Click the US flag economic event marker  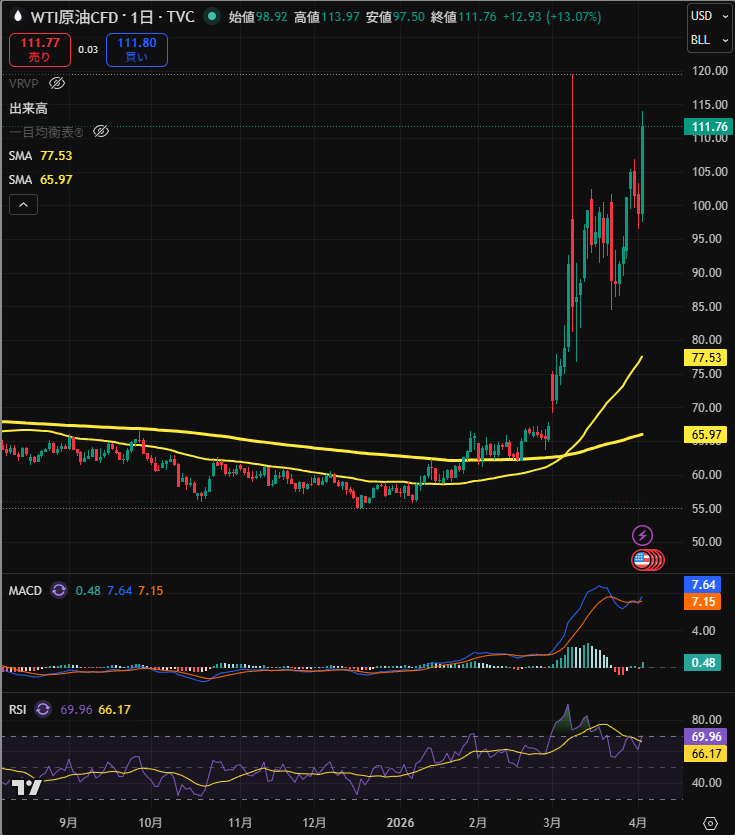[643, 560]
